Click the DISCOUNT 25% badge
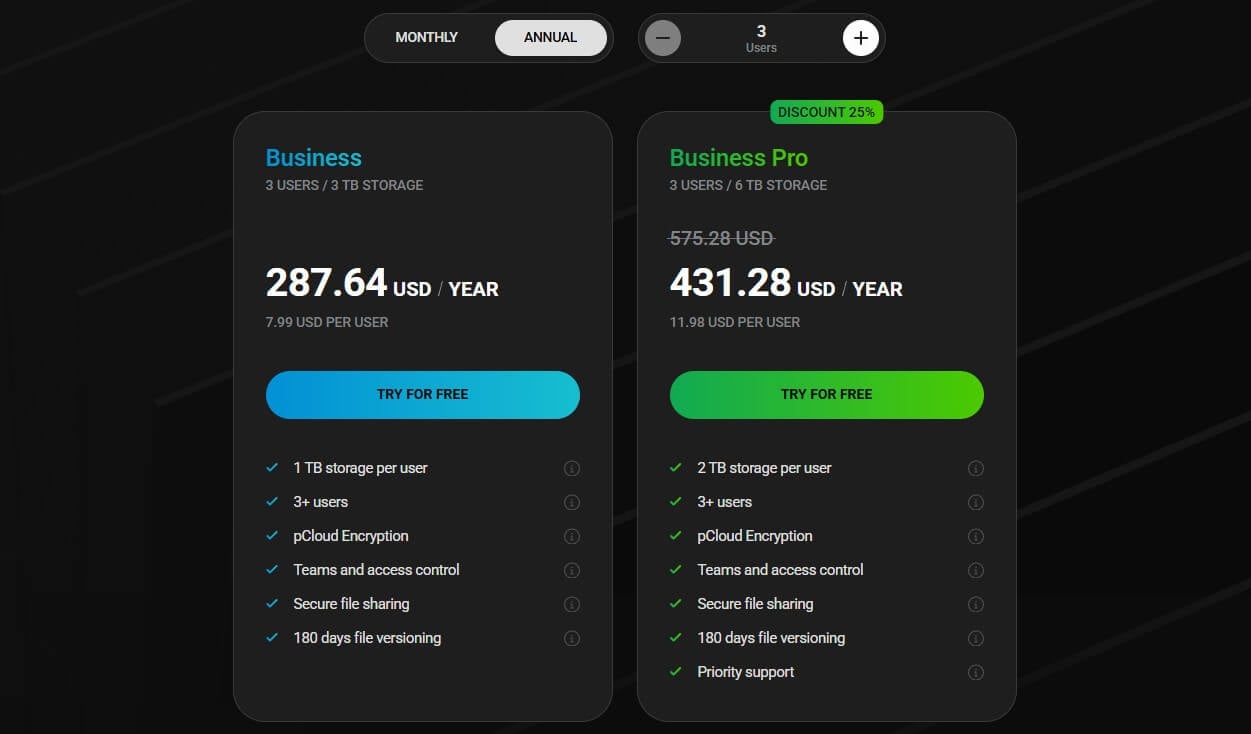 click(826, 112)
